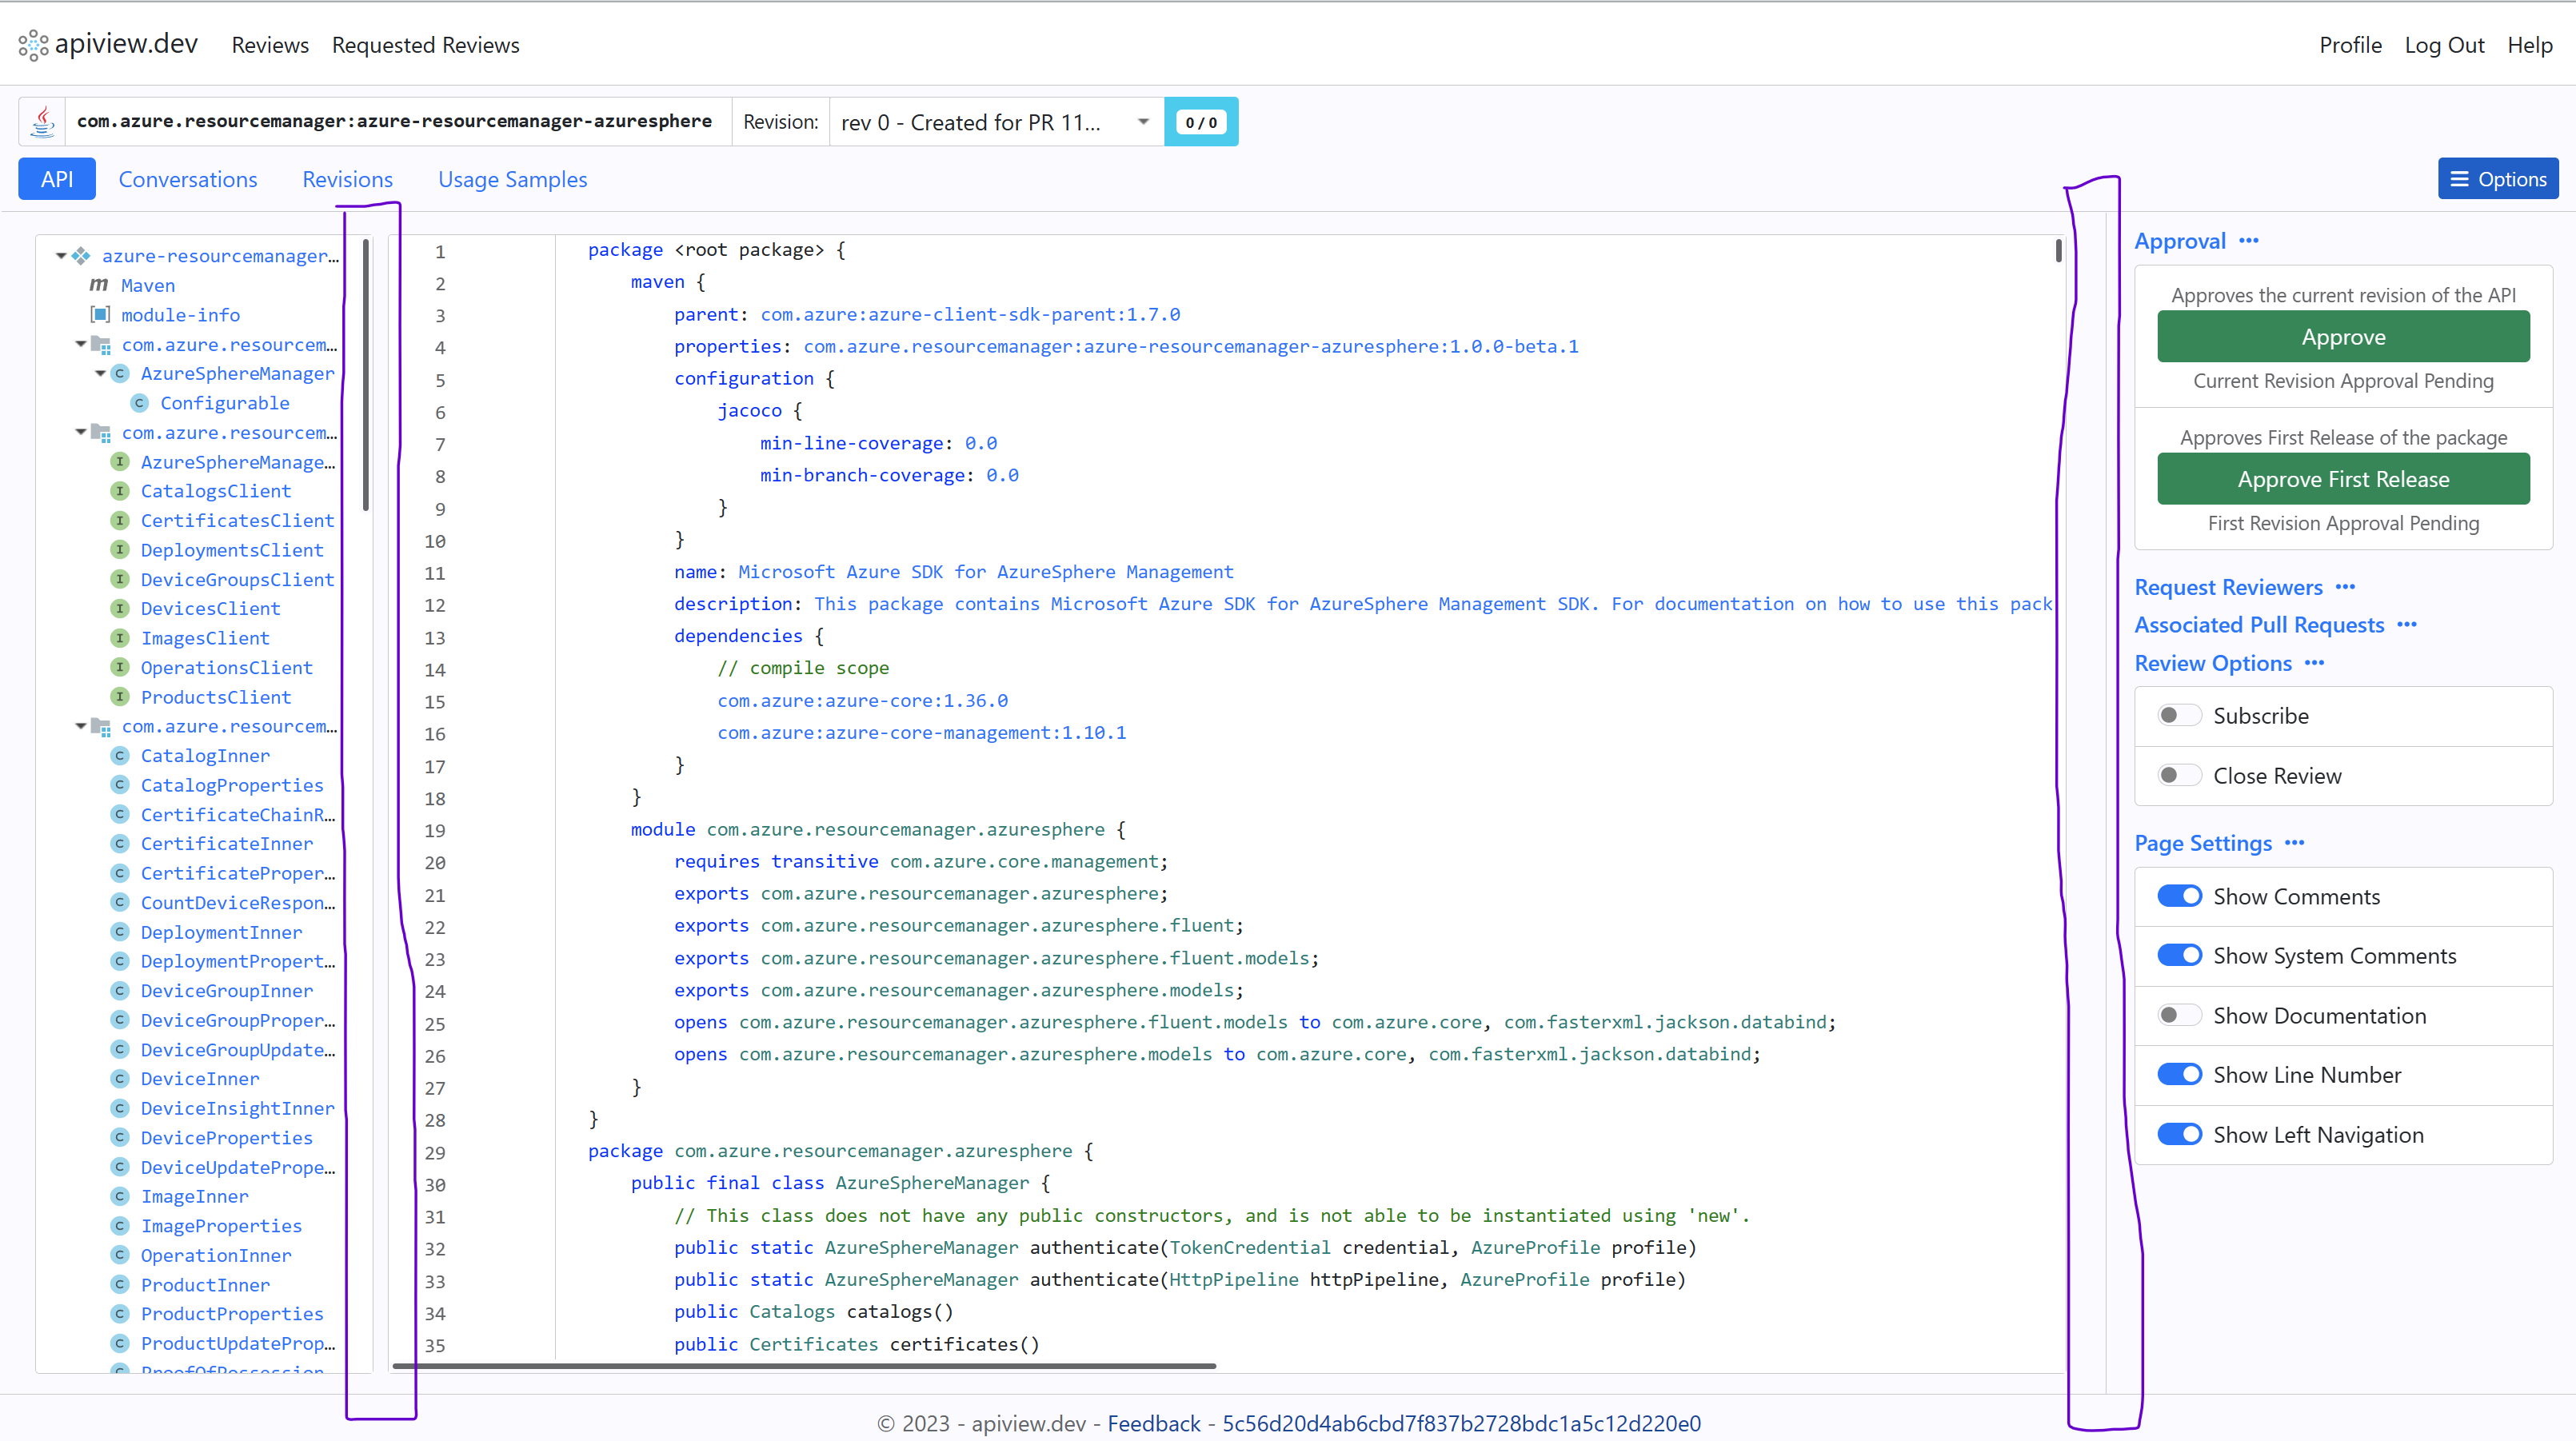The height and width of the screenshot is (1441, 2576).
Task: Click the class icon next to AzureSphereManager
Action: pos(120,373)
